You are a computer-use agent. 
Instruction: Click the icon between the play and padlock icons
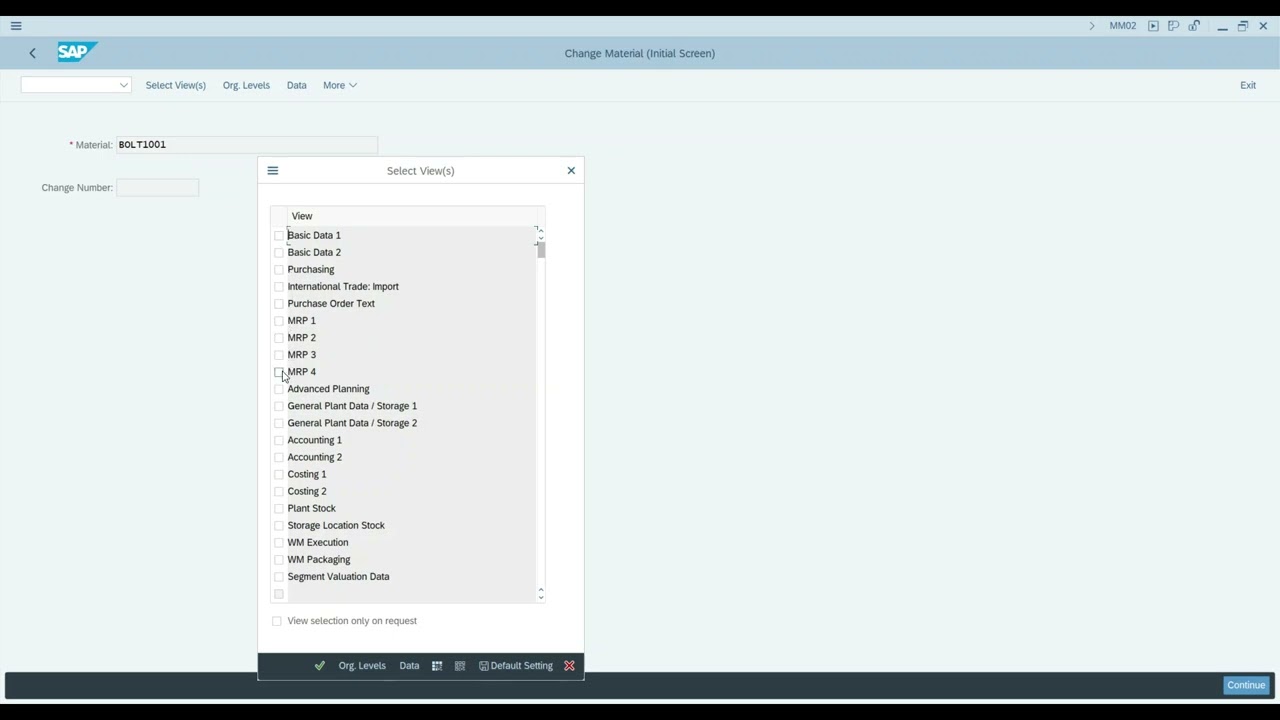point(1173,26)
